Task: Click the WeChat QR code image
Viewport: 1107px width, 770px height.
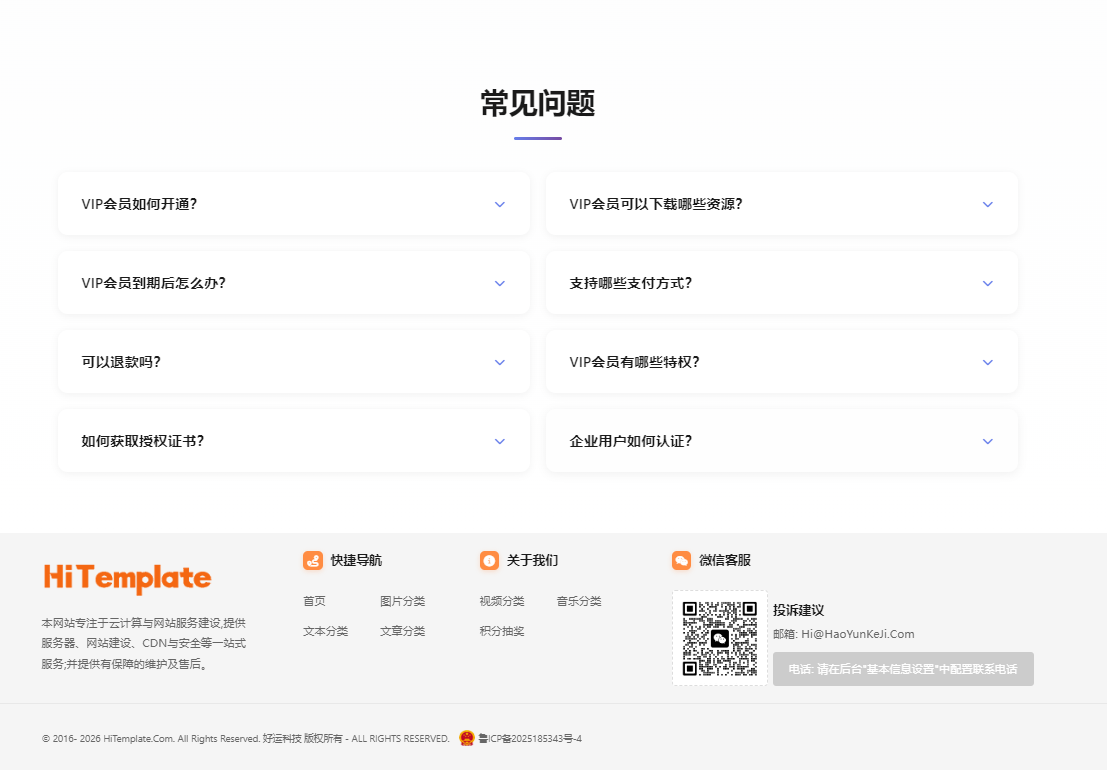Action: click(x=719, y=636)
